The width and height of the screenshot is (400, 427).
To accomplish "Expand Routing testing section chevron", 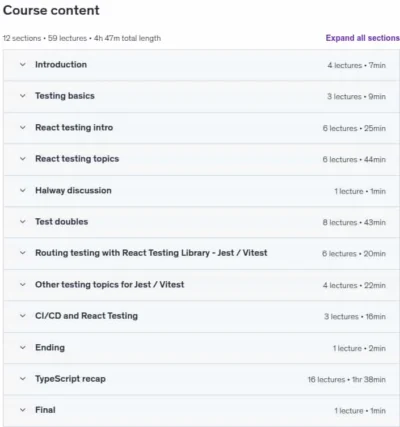I will pyautogui.click(x=23, y=253).
